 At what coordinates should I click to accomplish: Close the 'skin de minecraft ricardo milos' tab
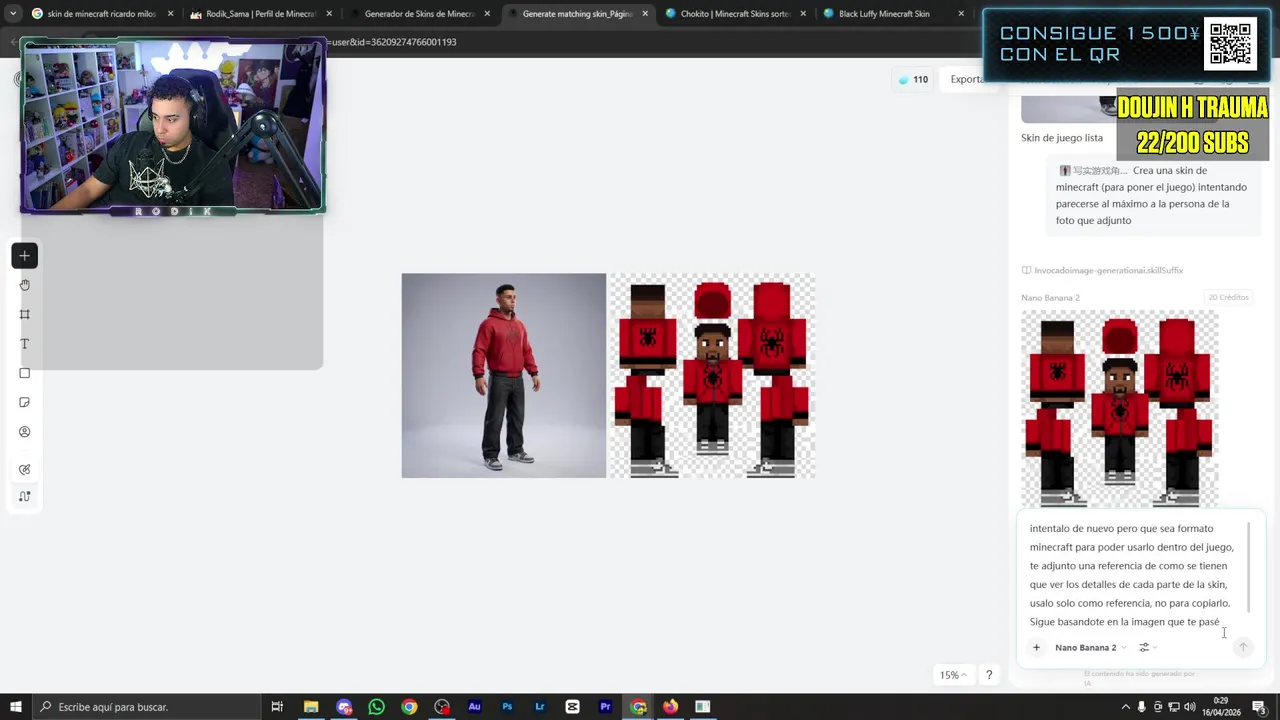pos(170,14)
